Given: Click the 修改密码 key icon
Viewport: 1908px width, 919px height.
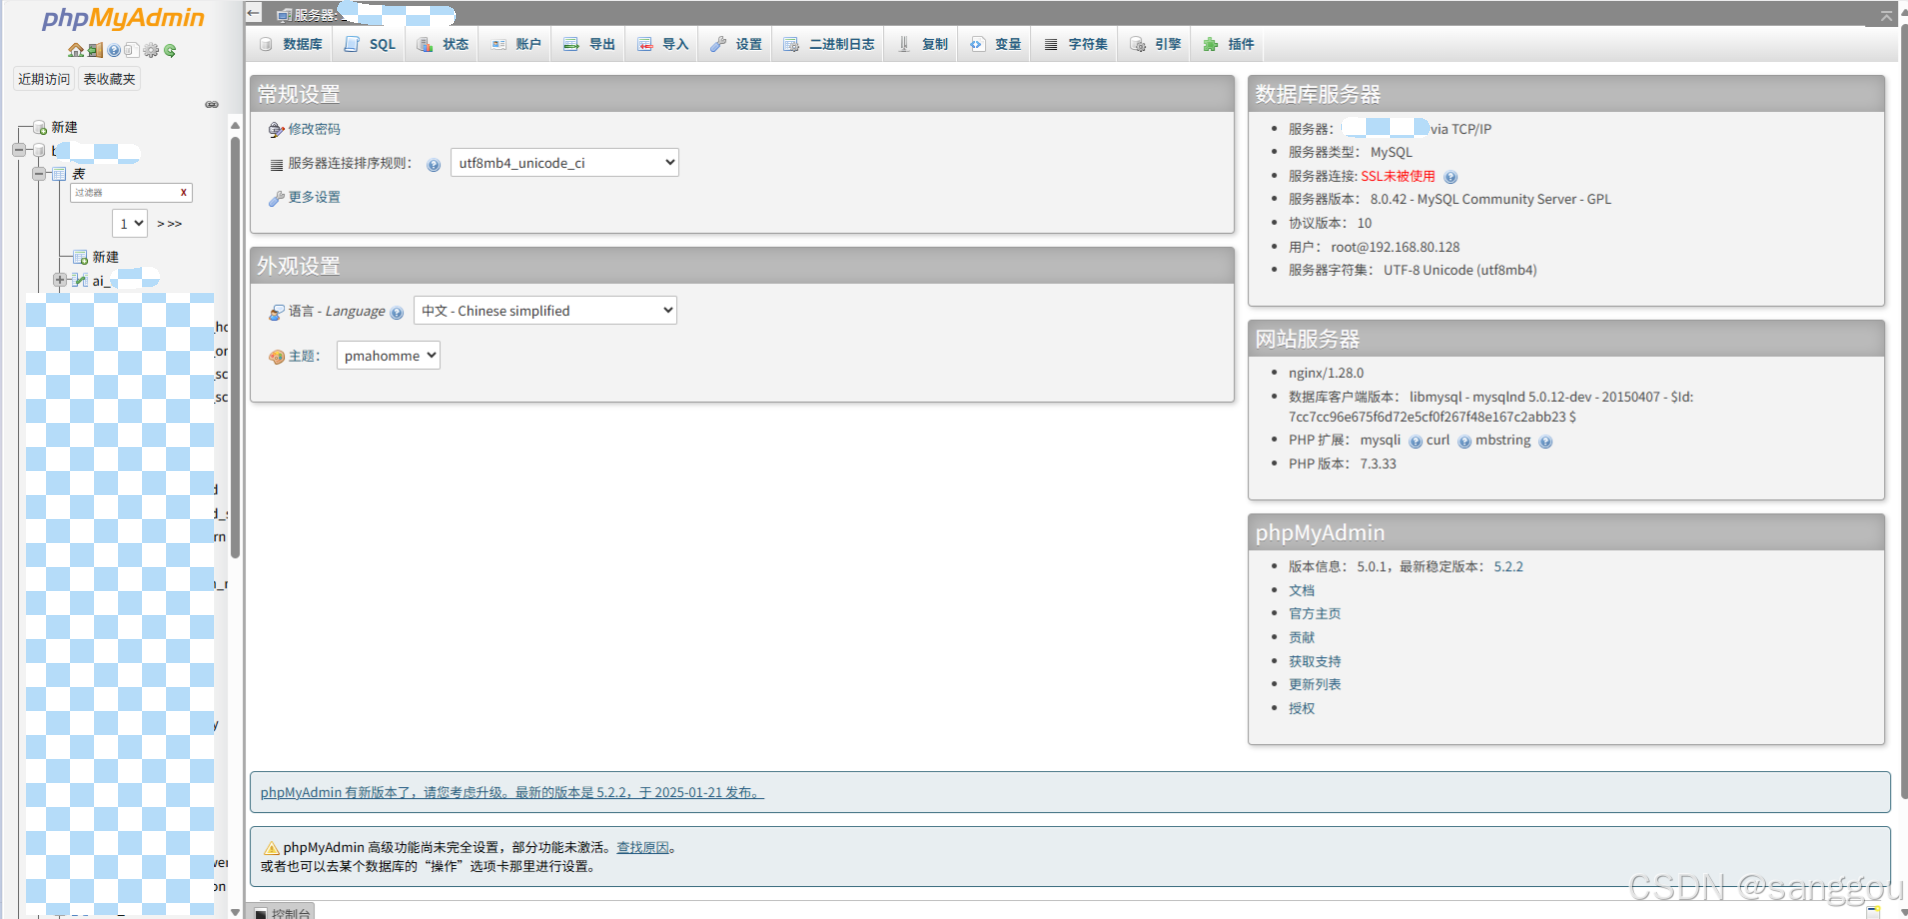Looking at the screenshot, I should [277, 129].
